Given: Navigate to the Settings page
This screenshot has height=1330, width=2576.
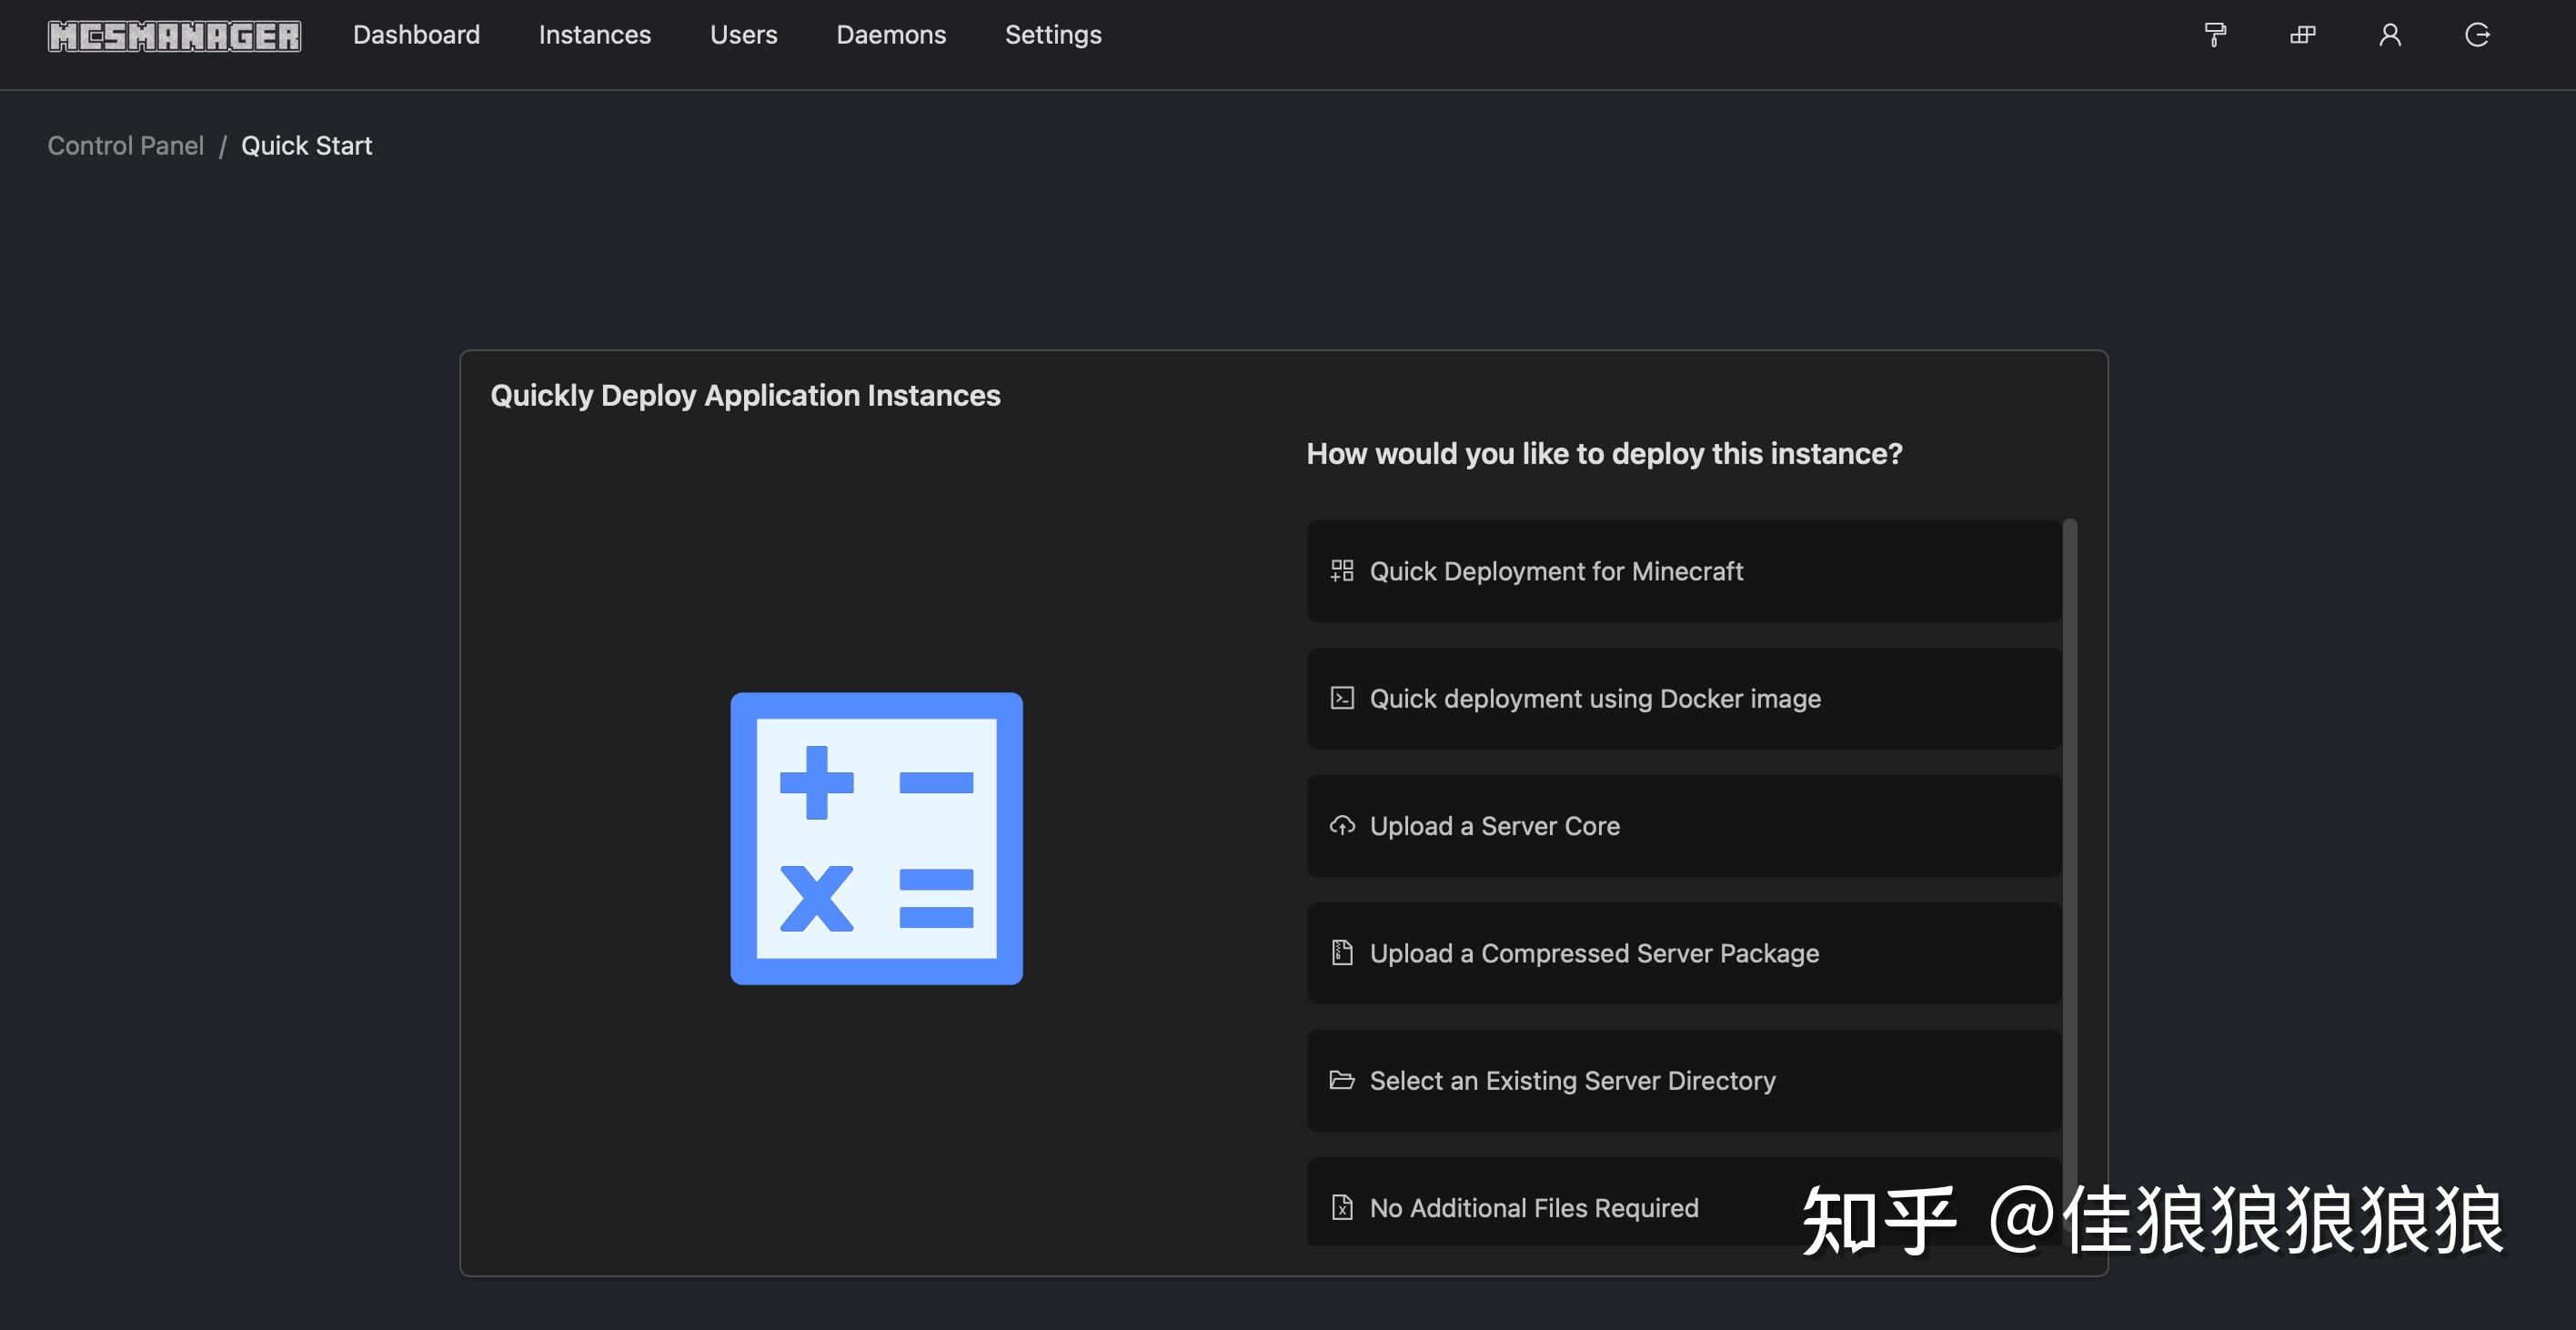Looking at the screenshot, I should [1052, 35].
